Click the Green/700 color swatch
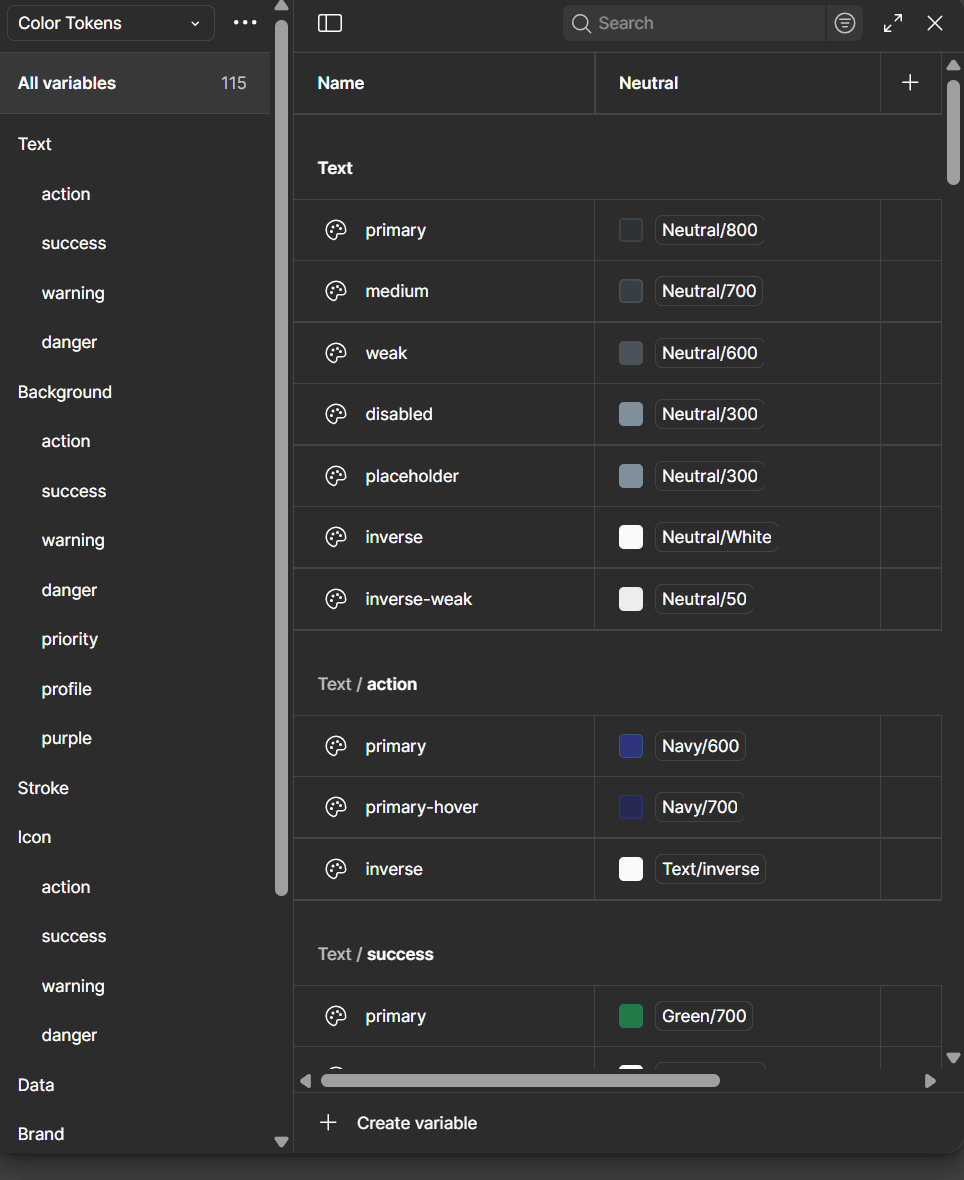Screen dimensions: 964x1180 click(x=631, y=1017)
